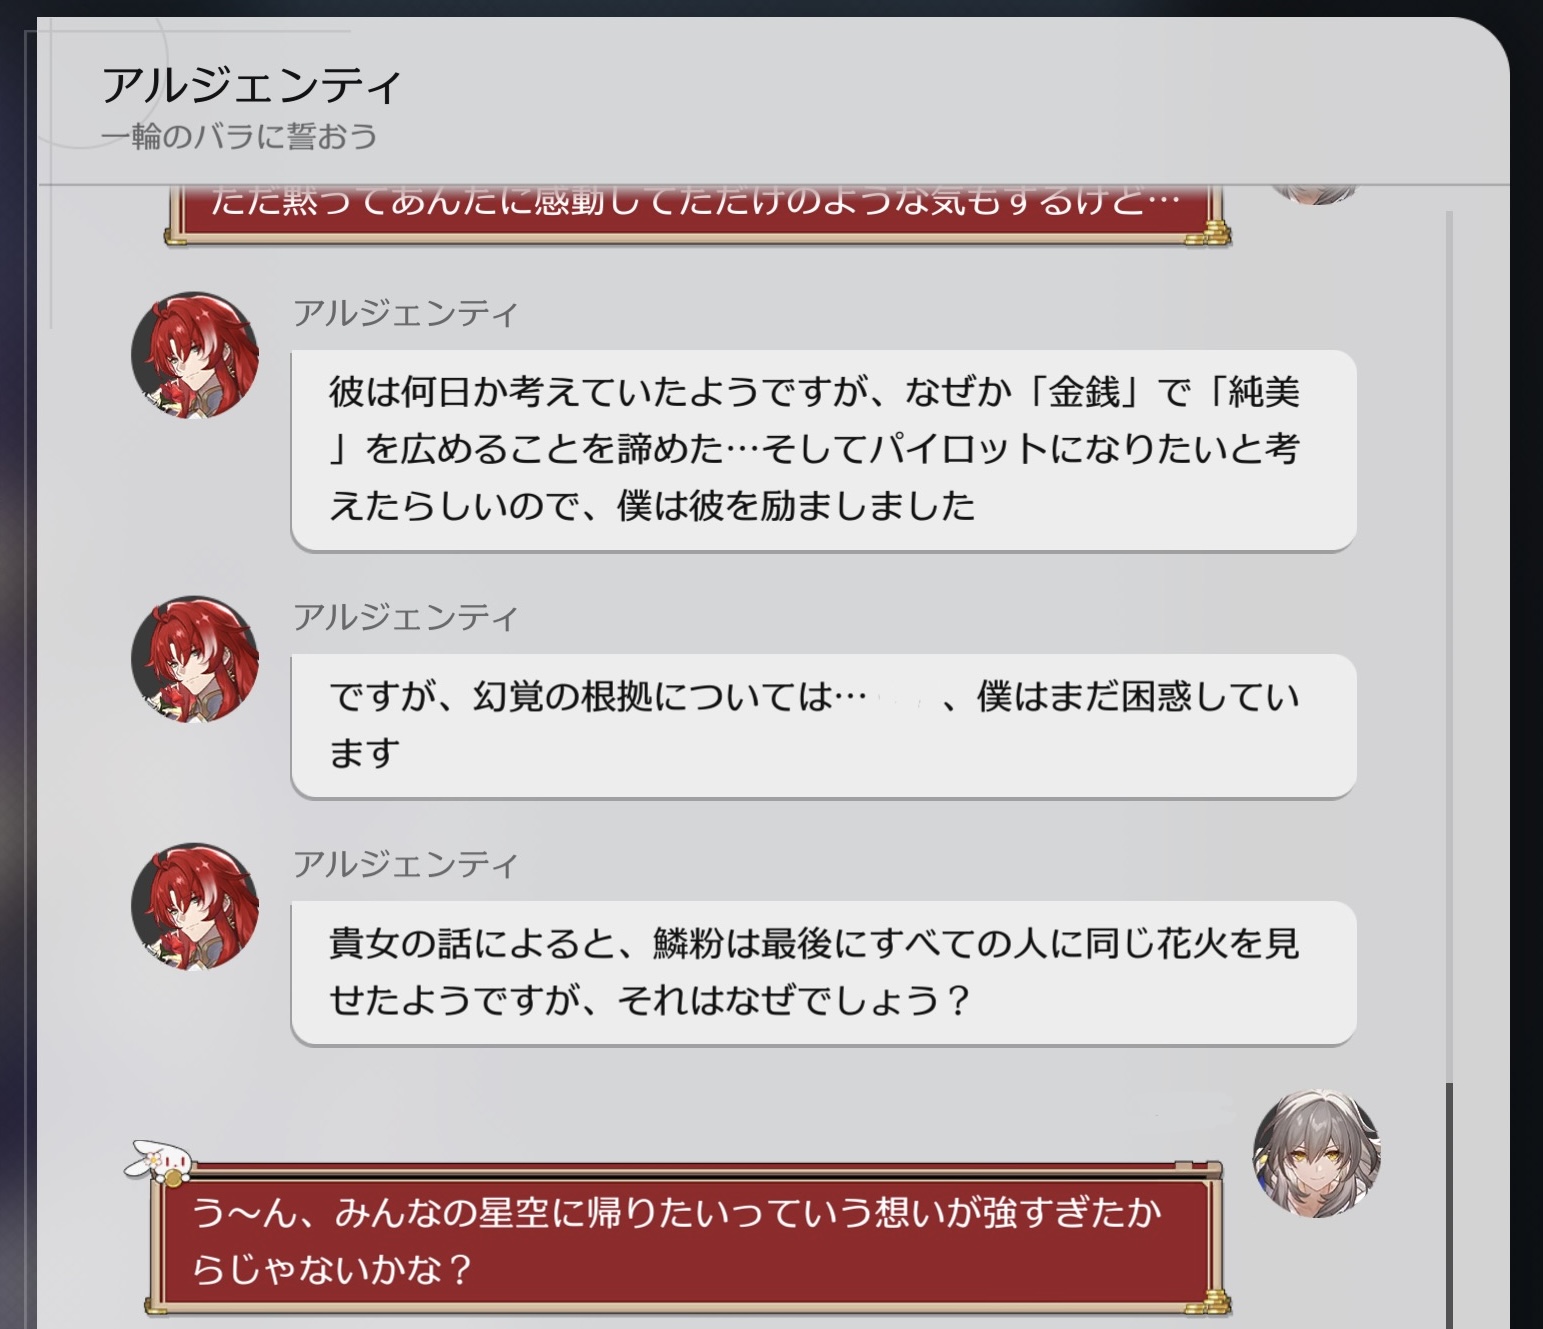Select the message starting 貴女の話によると

pos(823,972)
